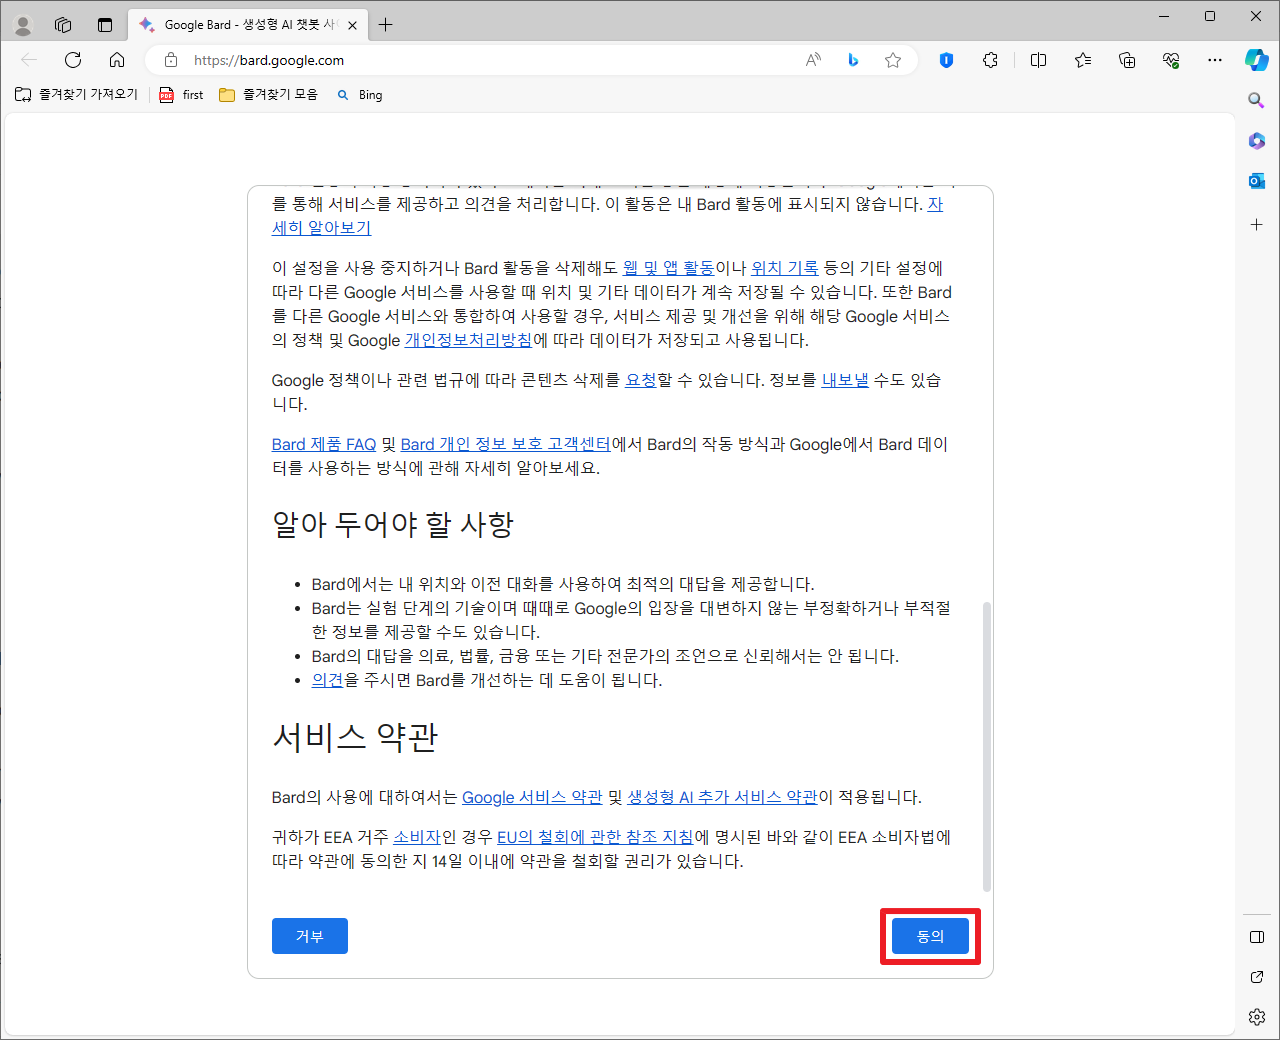Open the first PDF bookmark
The height and width of the screenshot is (1040, 1280).
(181, 94)
